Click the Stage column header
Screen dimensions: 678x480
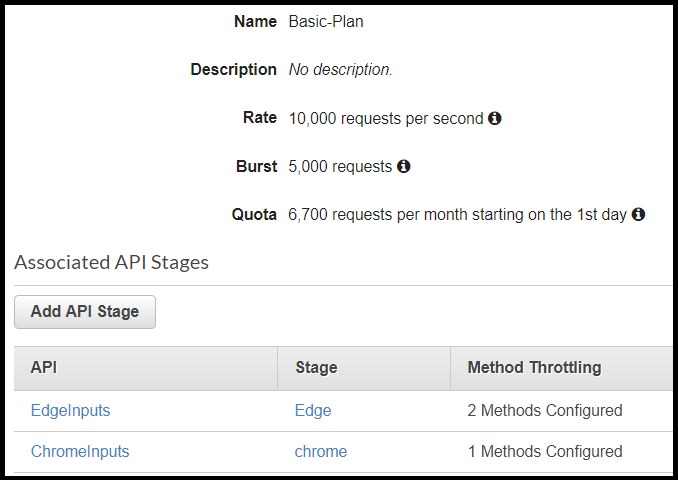[x=316, y=367]
